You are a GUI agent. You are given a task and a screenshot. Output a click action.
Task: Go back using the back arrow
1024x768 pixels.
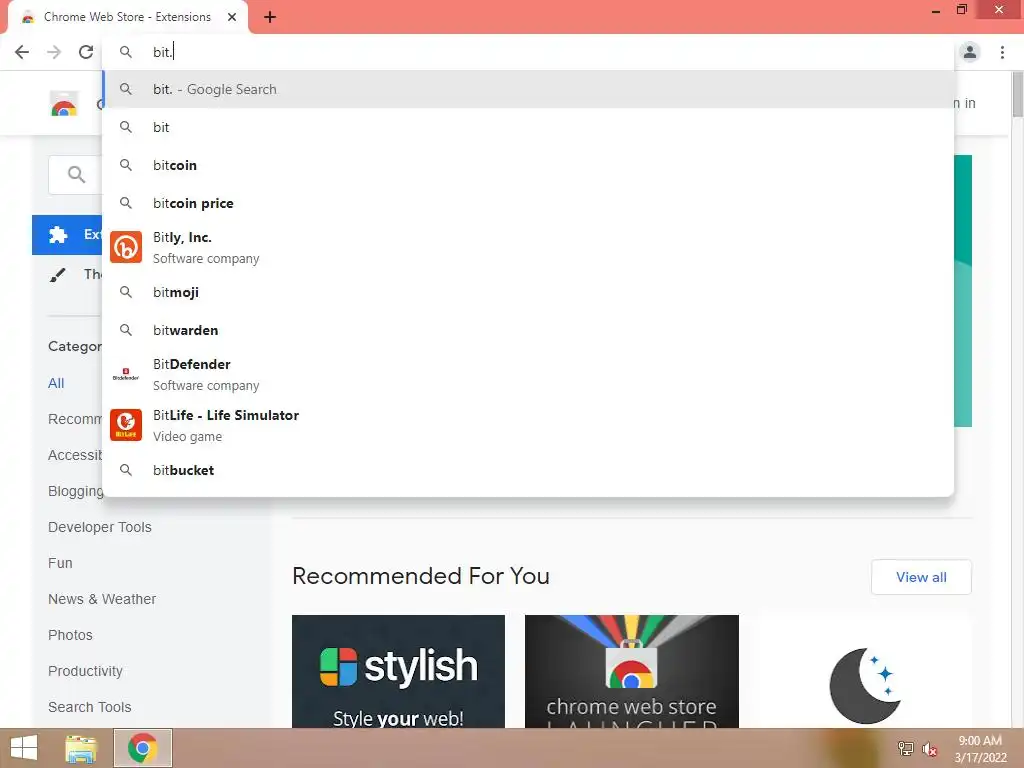[x=22, y=52]
